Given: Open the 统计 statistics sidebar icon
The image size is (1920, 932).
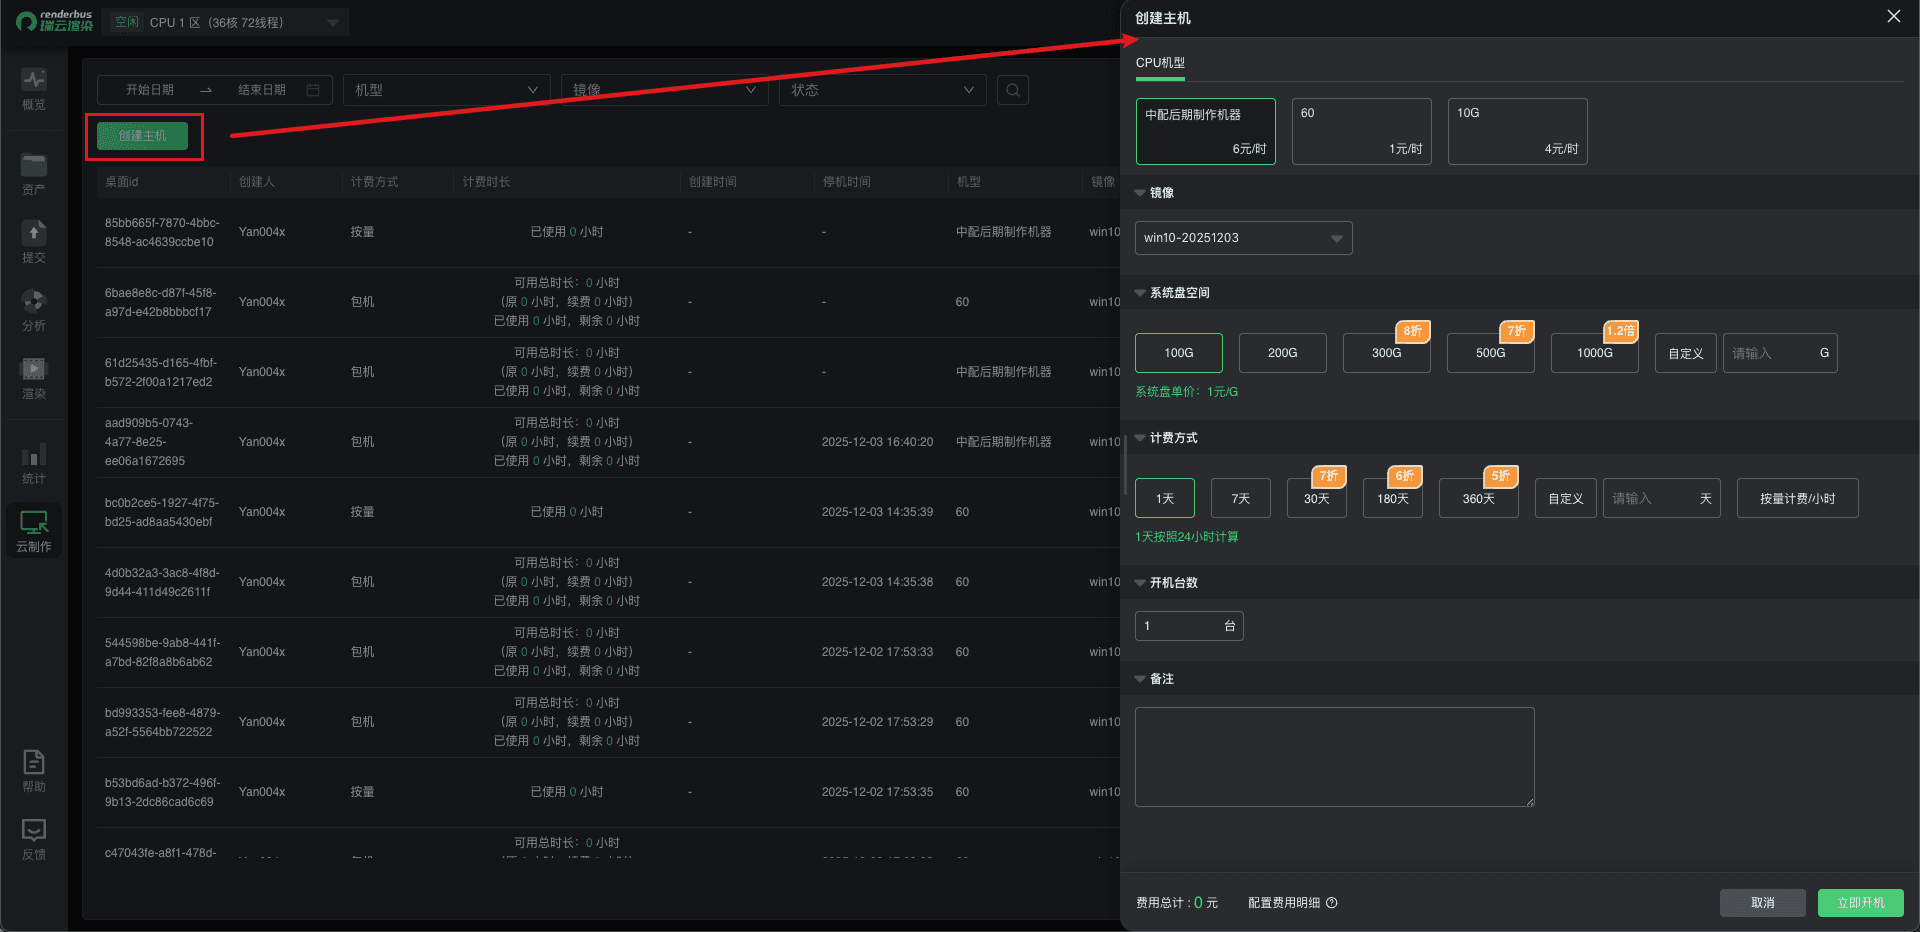Looking at the screenshot, I should tap(34, 463).
